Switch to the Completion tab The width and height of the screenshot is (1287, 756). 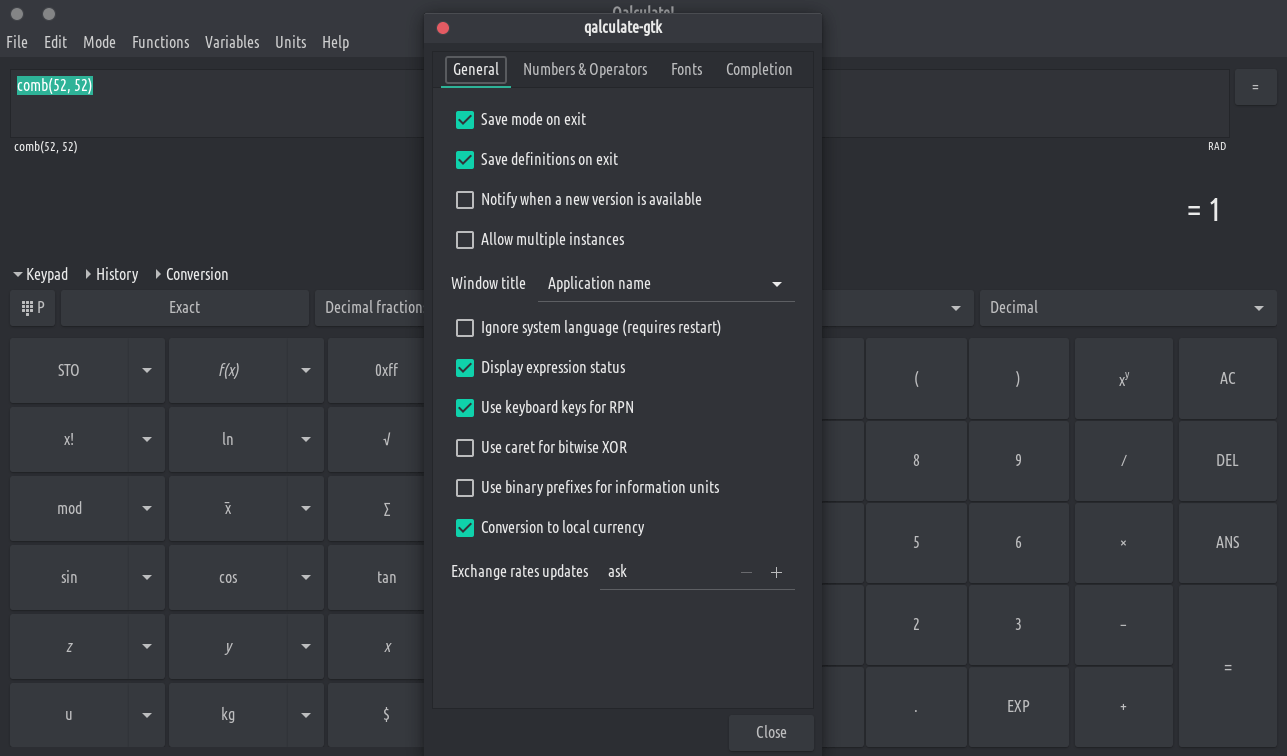pos(759,69)
